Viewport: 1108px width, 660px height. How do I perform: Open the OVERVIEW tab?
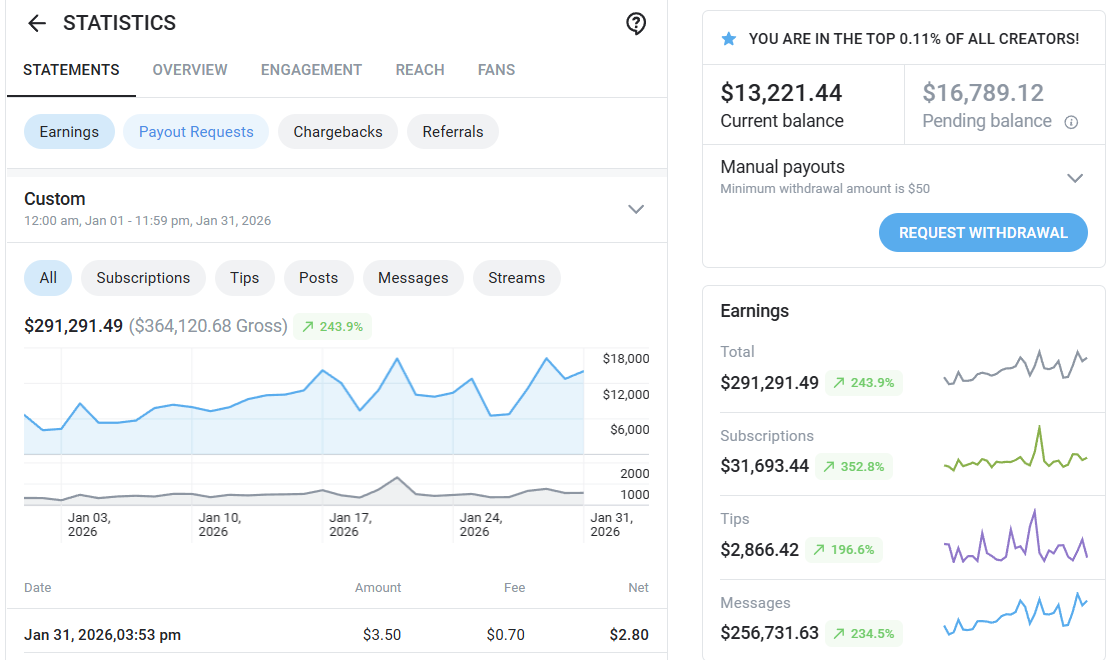pos(190,70)
